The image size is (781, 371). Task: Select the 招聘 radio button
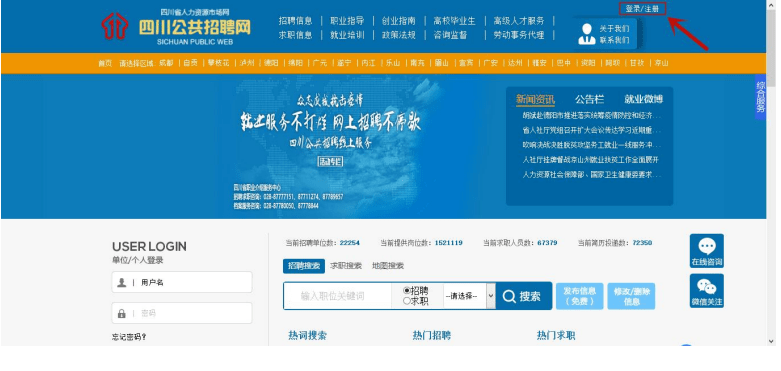[406, 290]
